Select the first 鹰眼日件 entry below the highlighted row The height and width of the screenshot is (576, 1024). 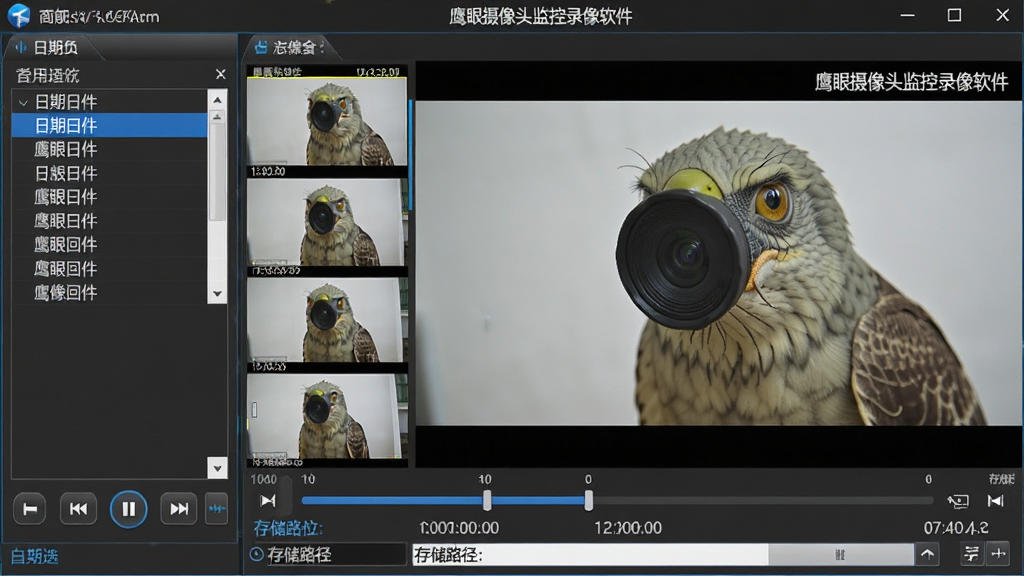point(109,150)
